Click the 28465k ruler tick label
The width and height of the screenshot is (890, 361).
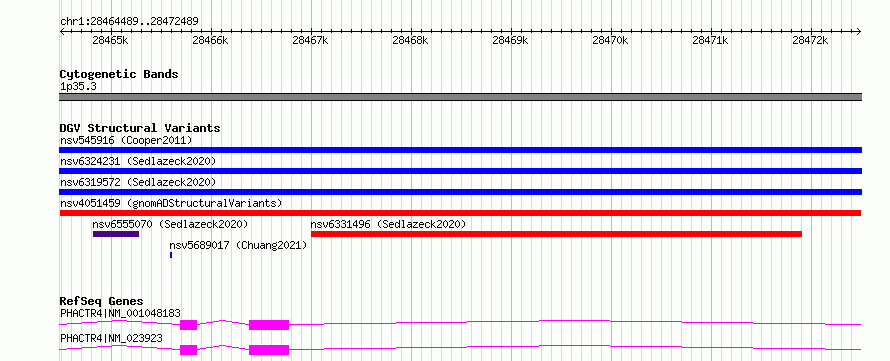[x=110, y=40]
